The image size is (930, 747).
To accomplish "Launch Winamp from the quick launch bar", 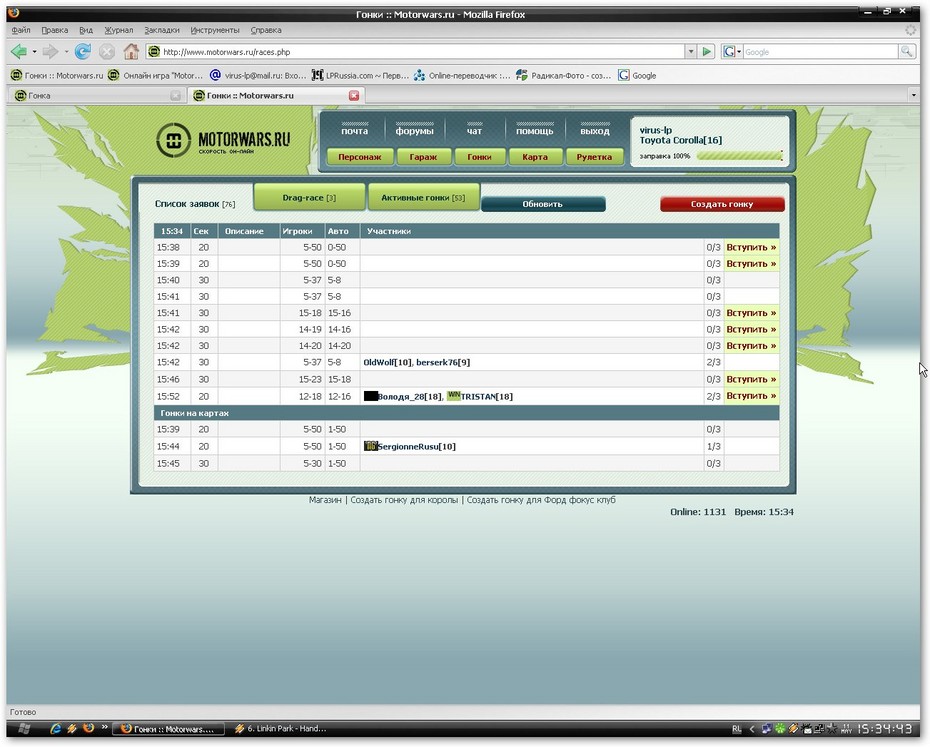I will [72, 729].
